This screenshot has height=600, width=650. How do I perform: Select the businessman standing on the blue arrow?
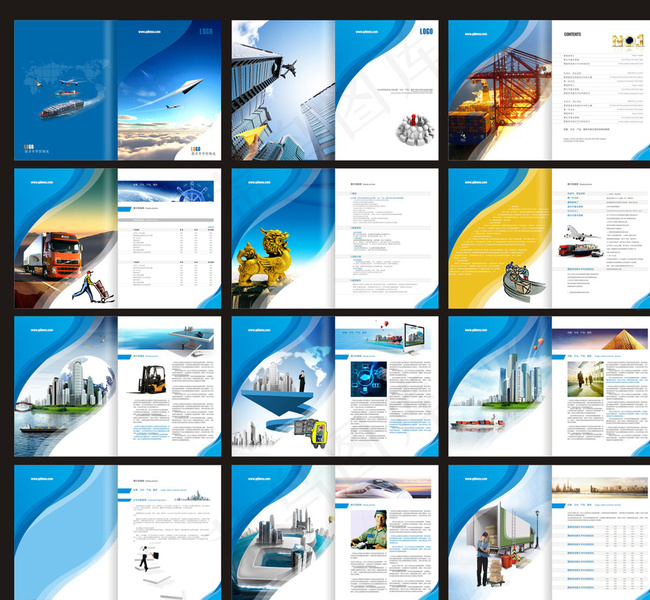(x=302, y=381)
